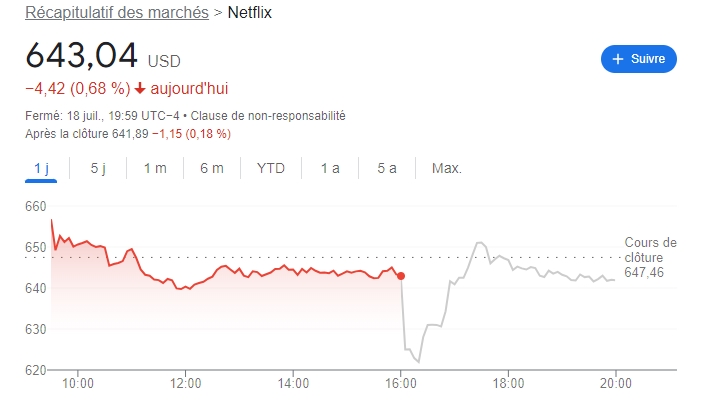Choose the 6 m time range
The width and height of the screenshot is (707, 407).
211,168
